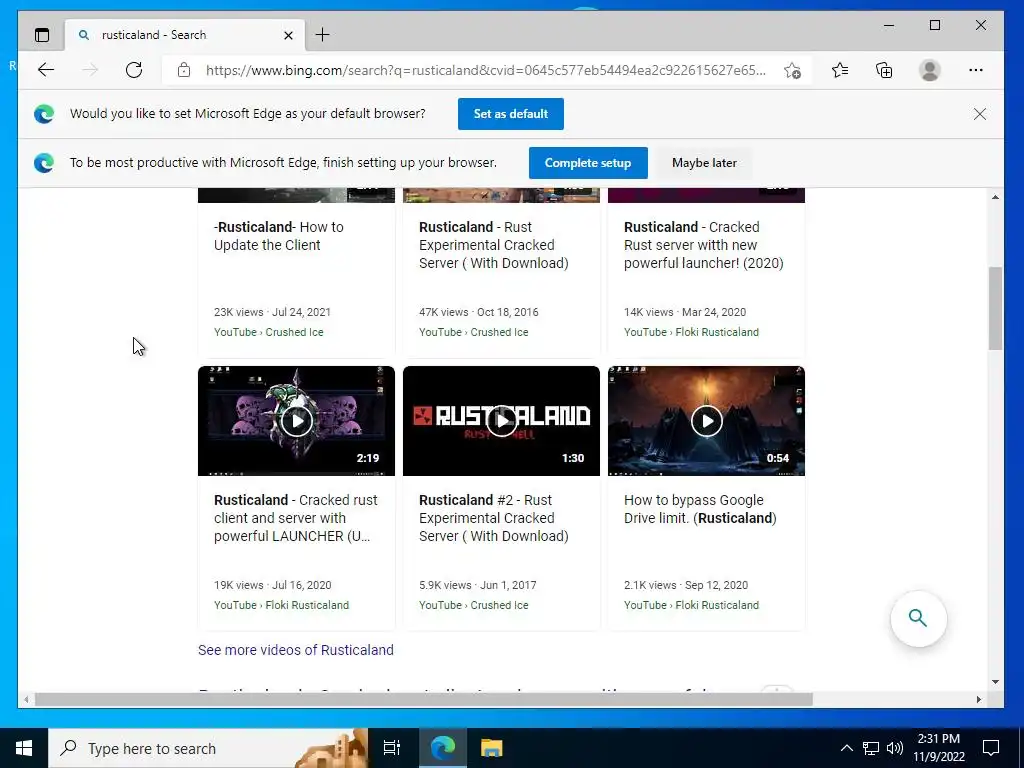Open the profile avatar icon
Image resolution: width=1024 pixels, height=768 pixels.
pyautogui.click(x=929, y=70)
